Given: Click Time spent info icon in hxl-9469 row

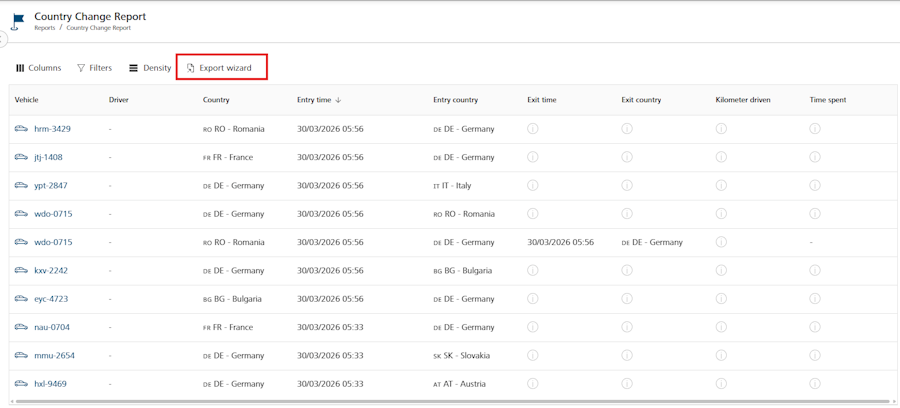Looking at the screenshot, I should 815,383.
